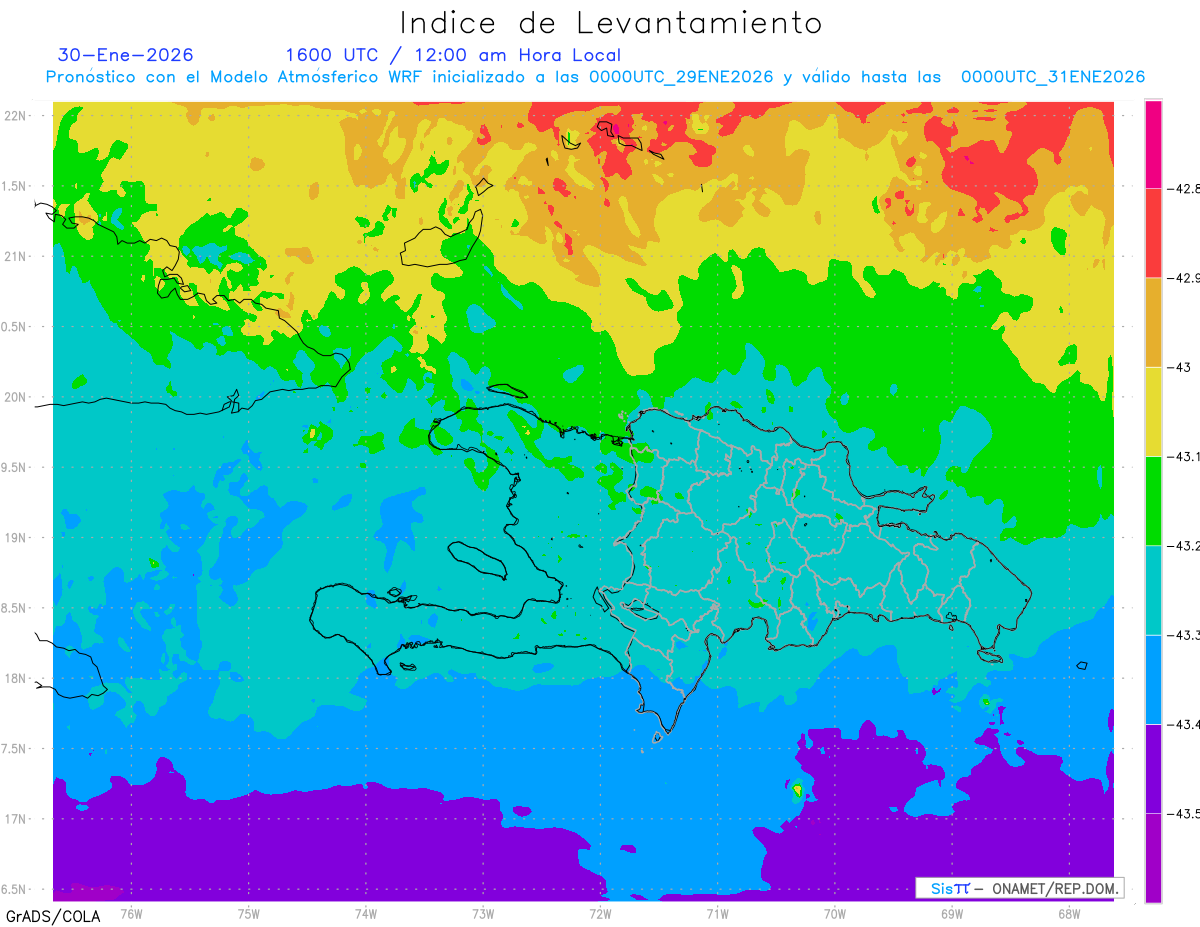Viewport: 1200px width, 927px height.
Task: Click the 1600 UTC / 12:00 am Hora Local label
Action: (x=453, y=55)
